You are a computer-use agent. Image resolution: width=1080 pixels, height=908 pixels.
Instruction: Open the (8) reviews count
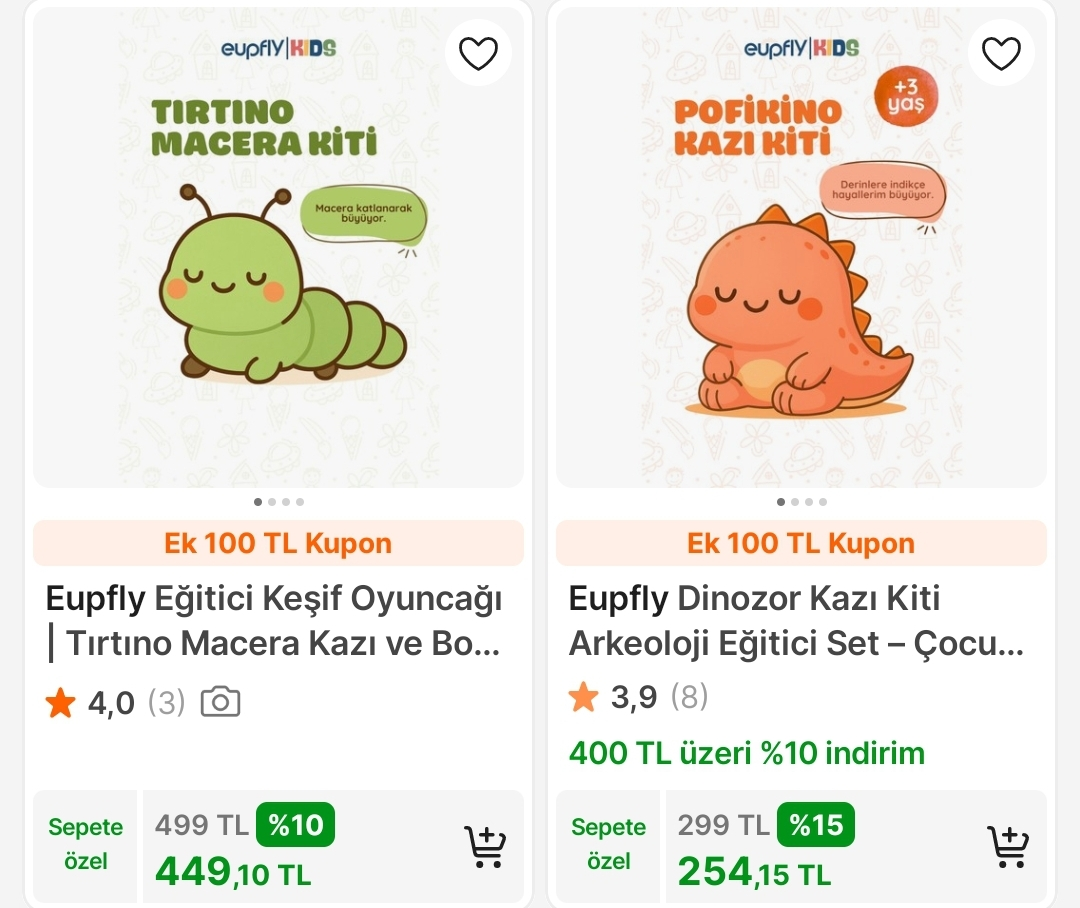[689, 697]
